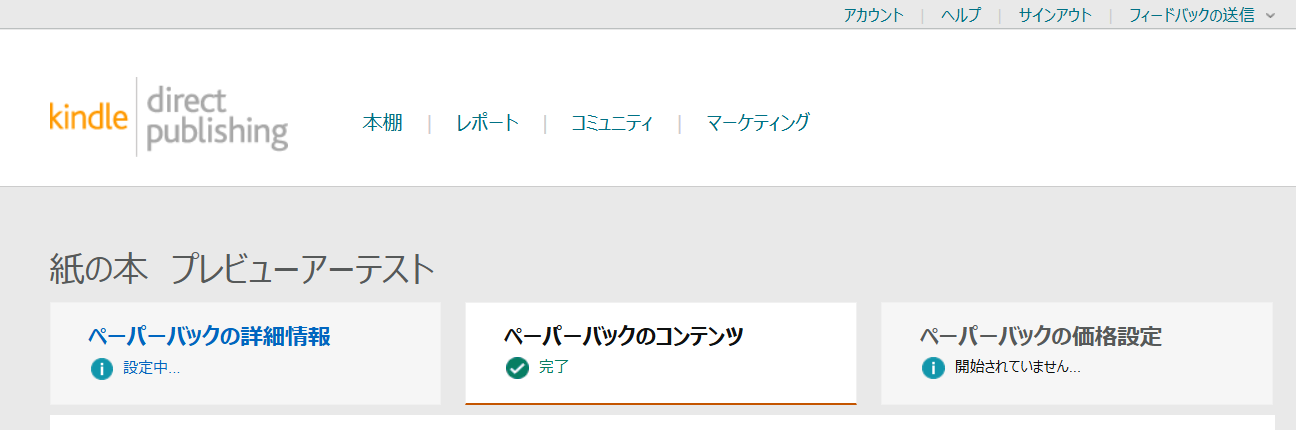This screenshot has width=1296, height=430.
Task: Go to 本棚 in the navigation
Action: (x=382, y=123)
